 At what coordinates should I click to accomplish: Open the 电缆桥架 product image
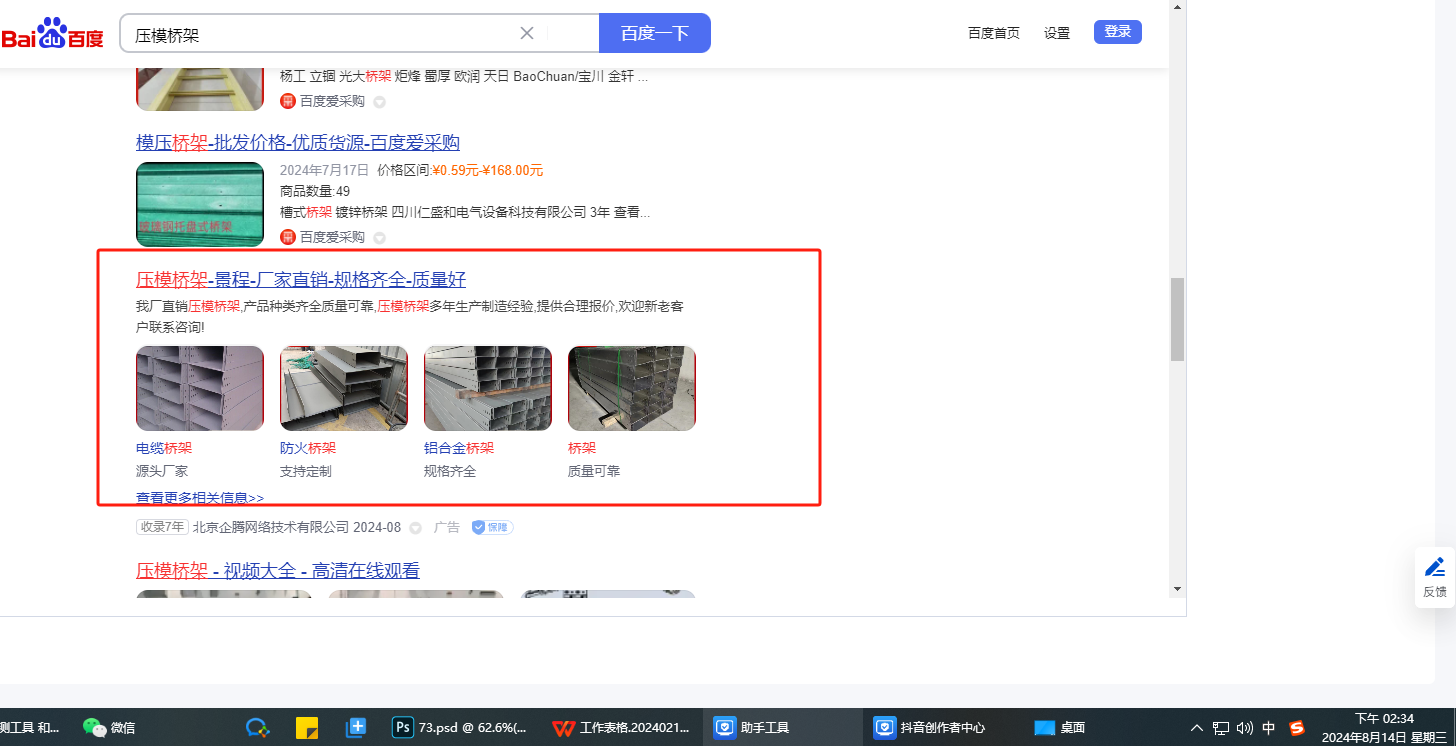pyautogui.click(x=200, y=388)
